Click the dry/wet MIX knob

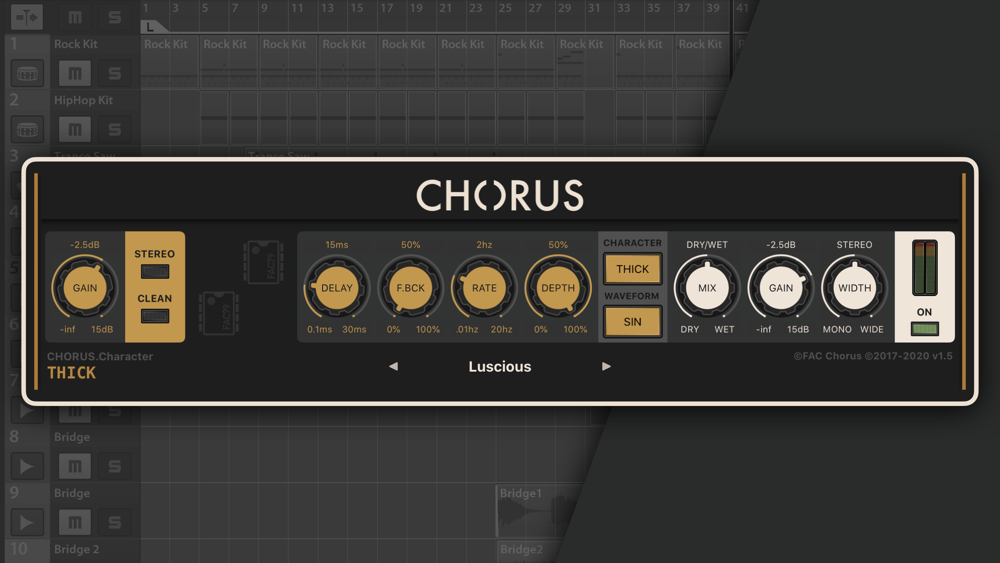[x=707, y=288]
